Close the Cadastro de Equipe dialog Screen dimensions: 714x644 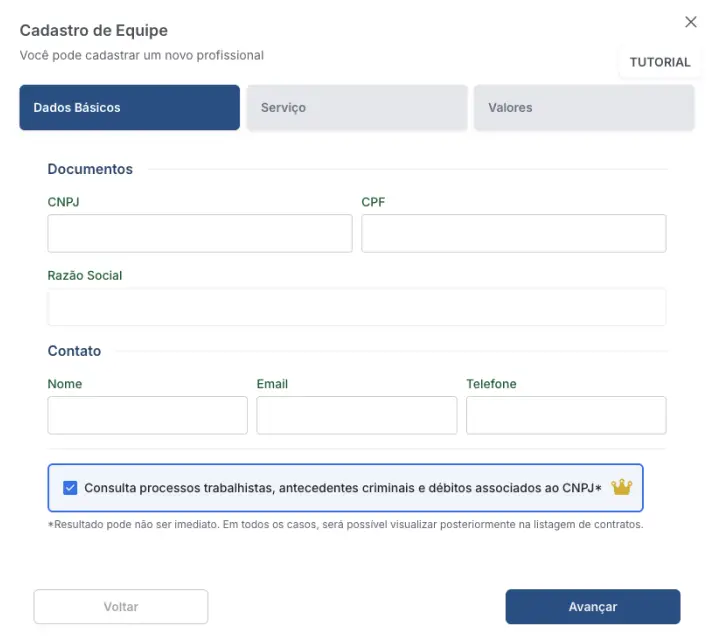coord(691,22)
